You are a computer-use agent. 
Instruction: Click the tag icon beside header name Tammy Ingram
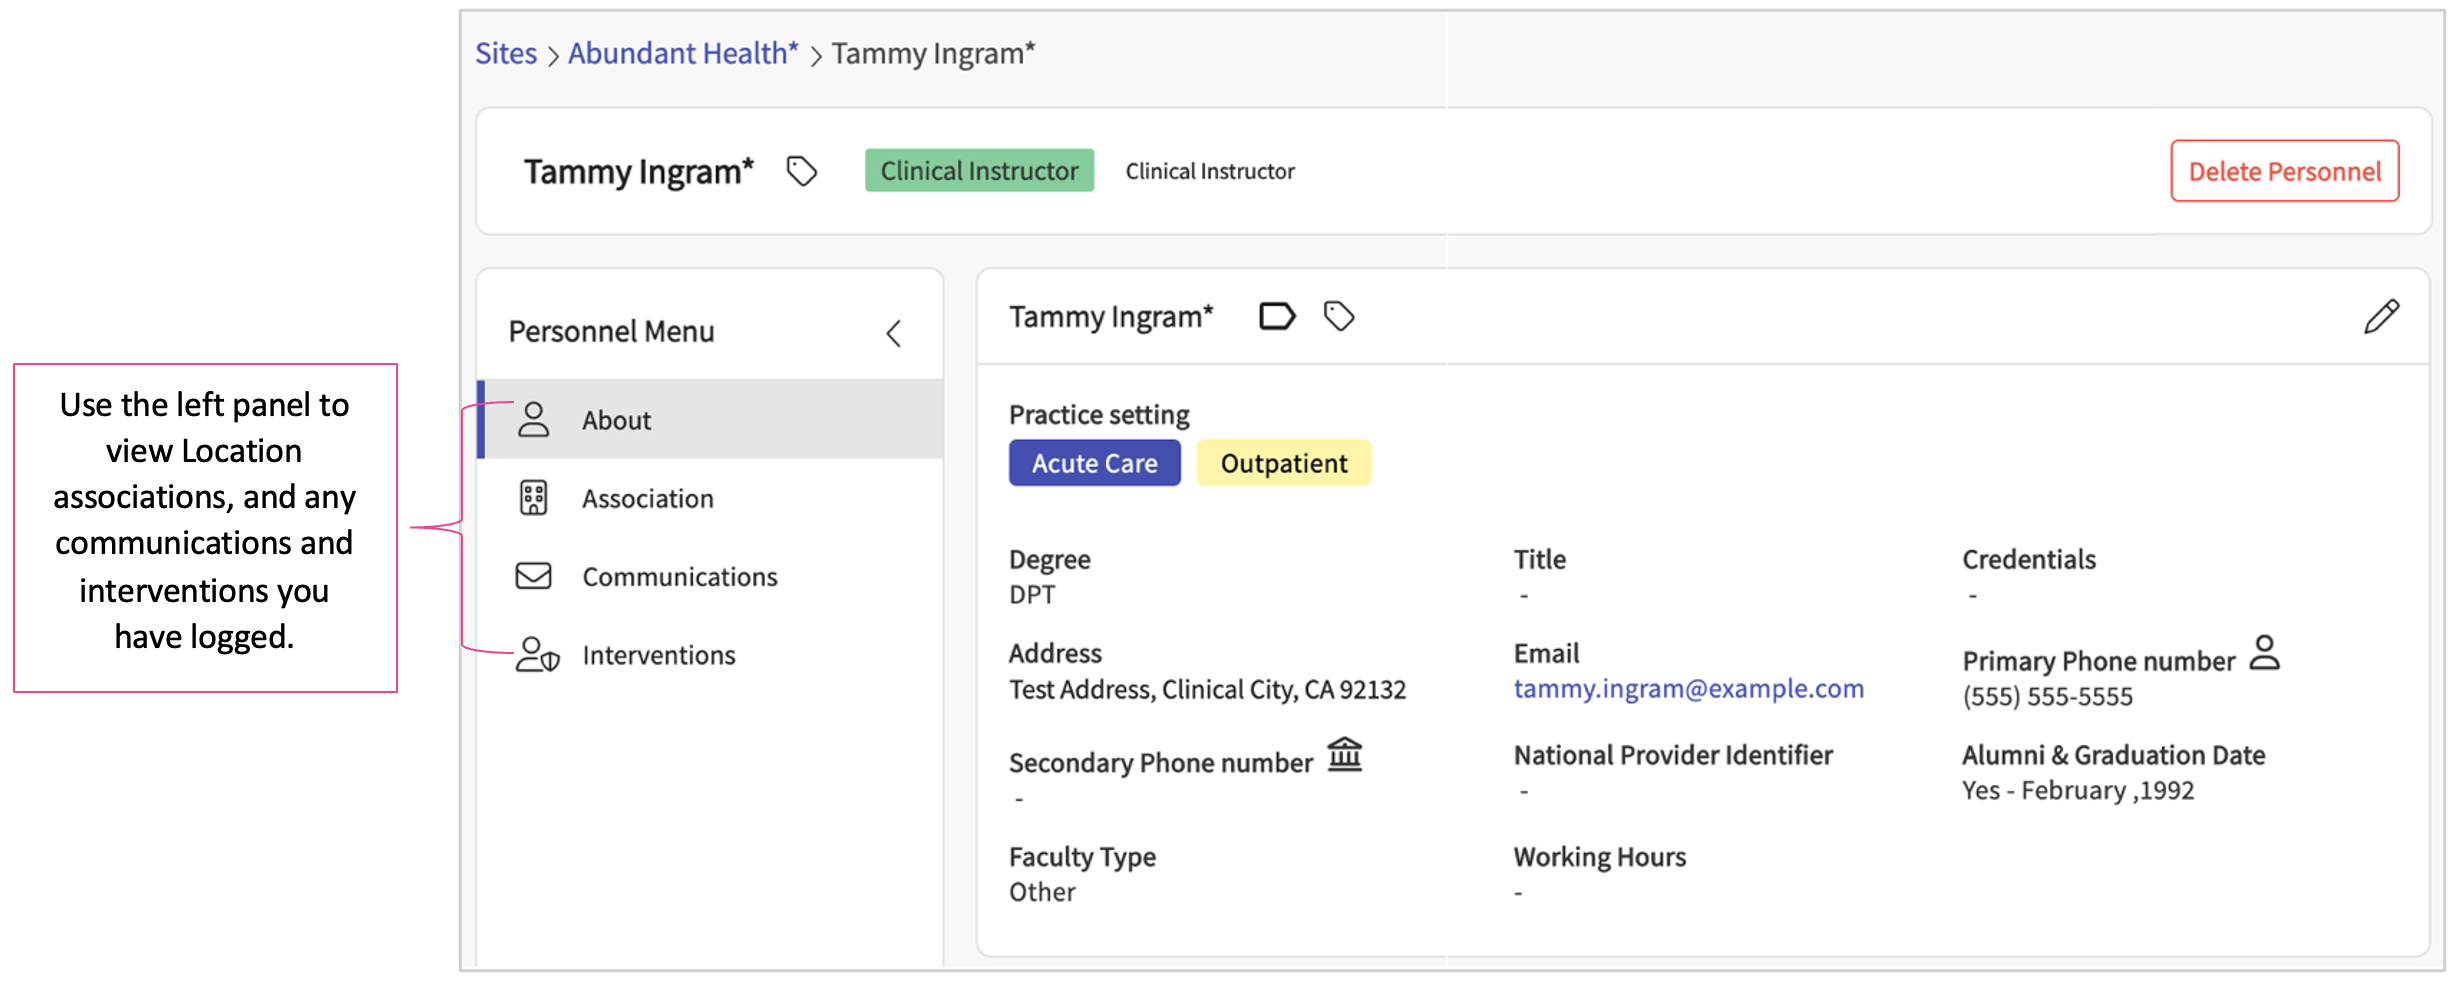click(x=801, y=171)
